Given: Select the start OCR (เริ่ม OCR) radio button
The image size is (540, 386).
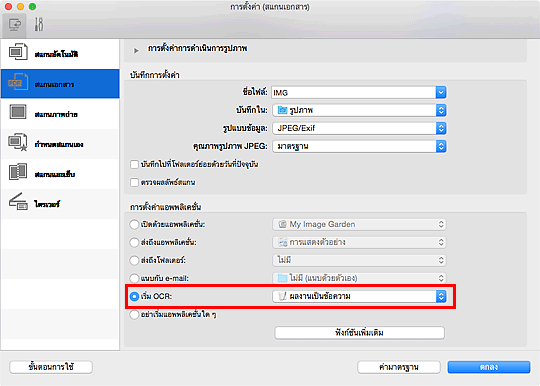Looking at the screenshot, I should (x=134, y=296).
